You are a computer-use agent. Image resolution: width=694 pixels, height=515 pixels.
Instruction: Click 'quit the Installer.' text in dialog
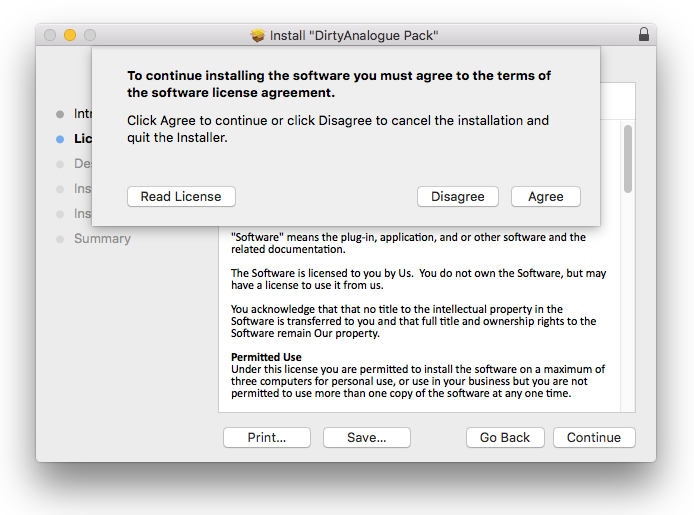click(x=177, y=138)
